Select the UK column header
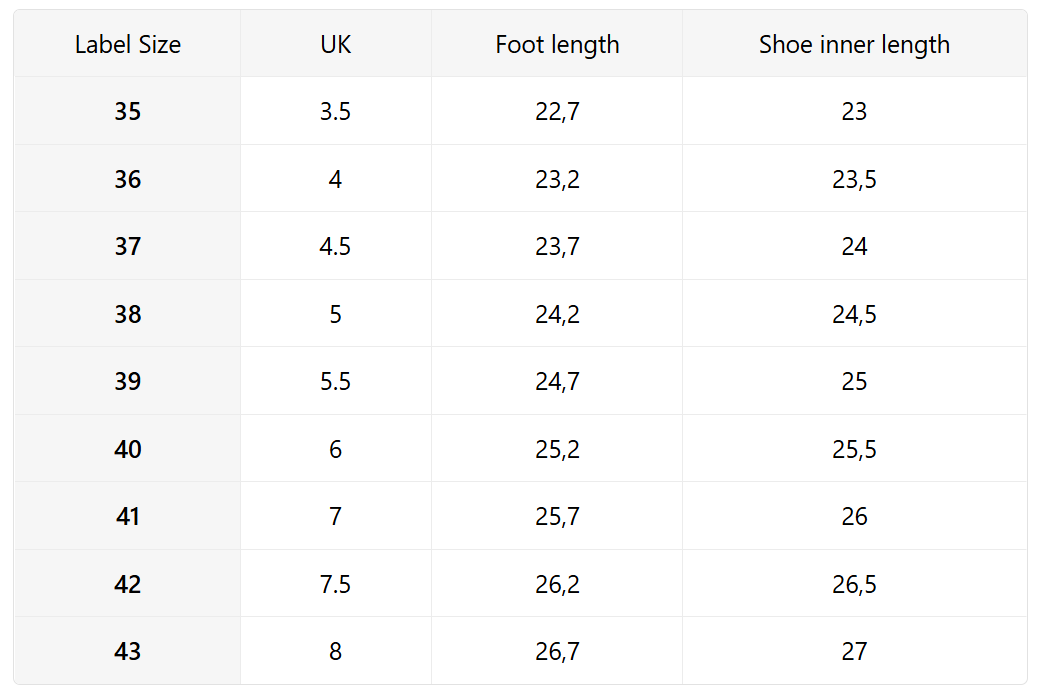The image size is (1038, 697). pyautogui.click(x=336, y=45)
